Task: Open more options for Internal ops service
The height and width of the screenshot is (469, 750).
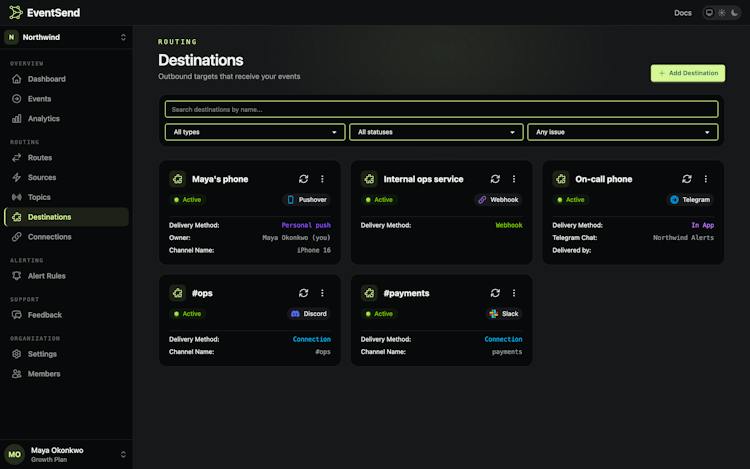Action: pyautogui.click(x=514, y=179)
